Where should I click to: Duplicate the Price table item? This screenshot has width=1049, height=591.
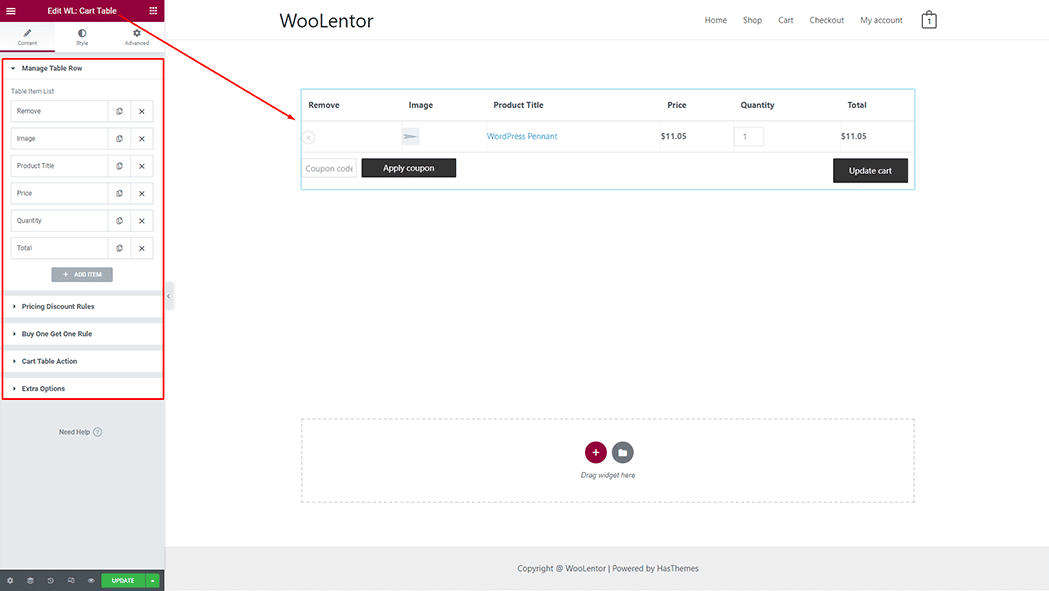[119, 193]
